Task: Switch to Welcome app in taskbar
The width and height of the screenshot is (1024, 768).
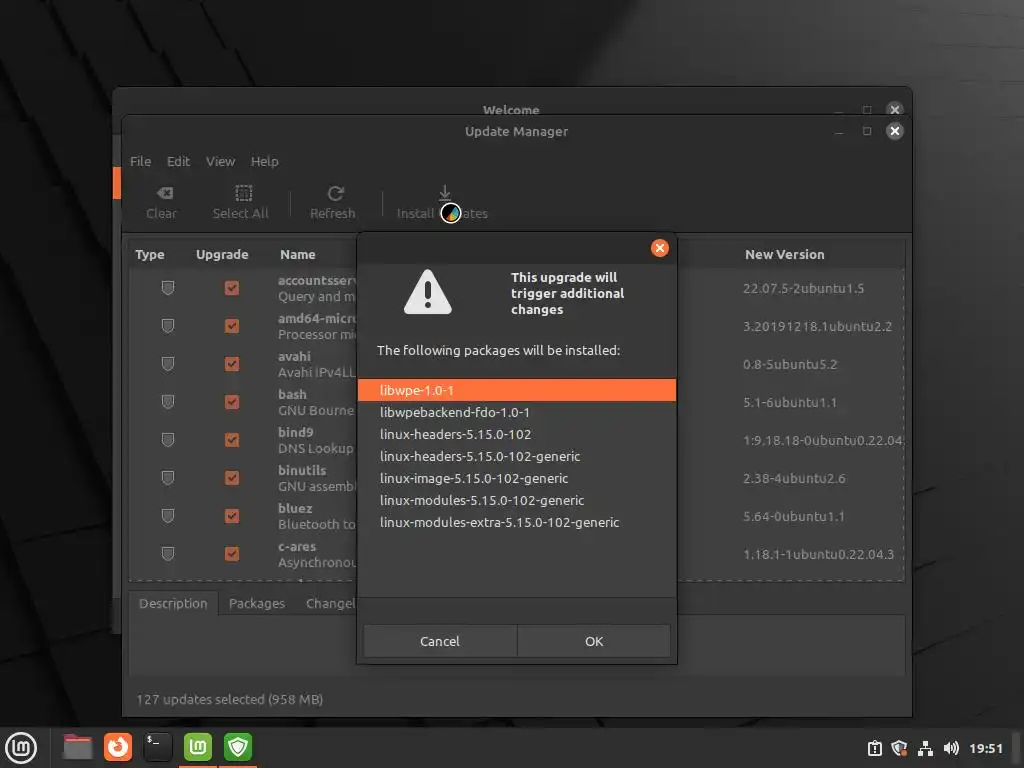Action: [x=198, y=747]
